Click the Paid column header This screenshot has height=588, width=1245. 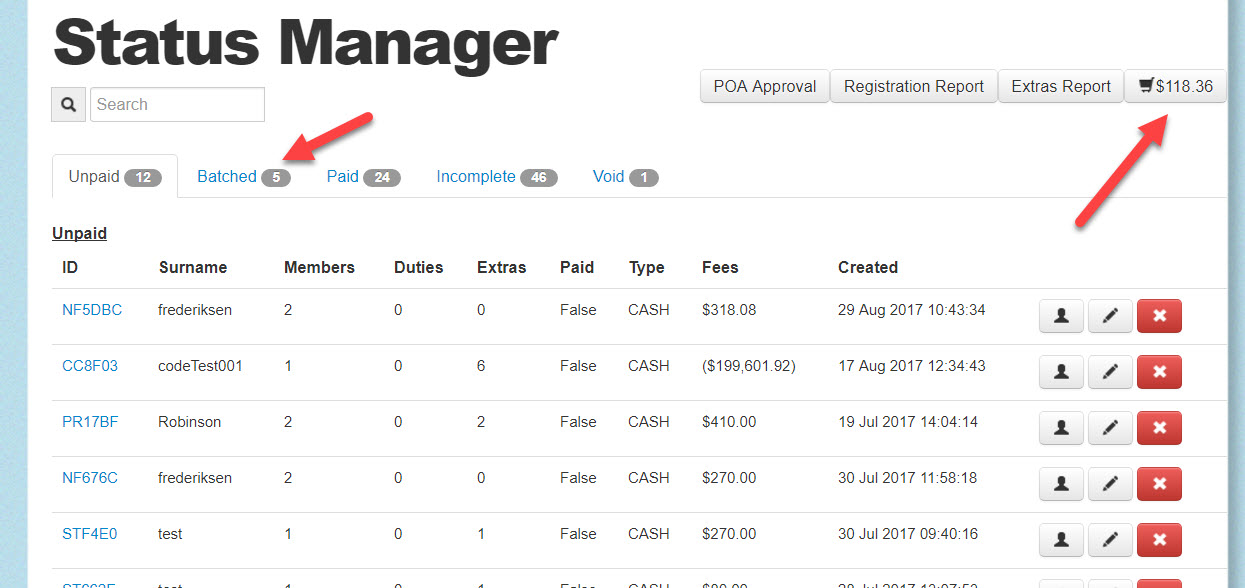577,267
